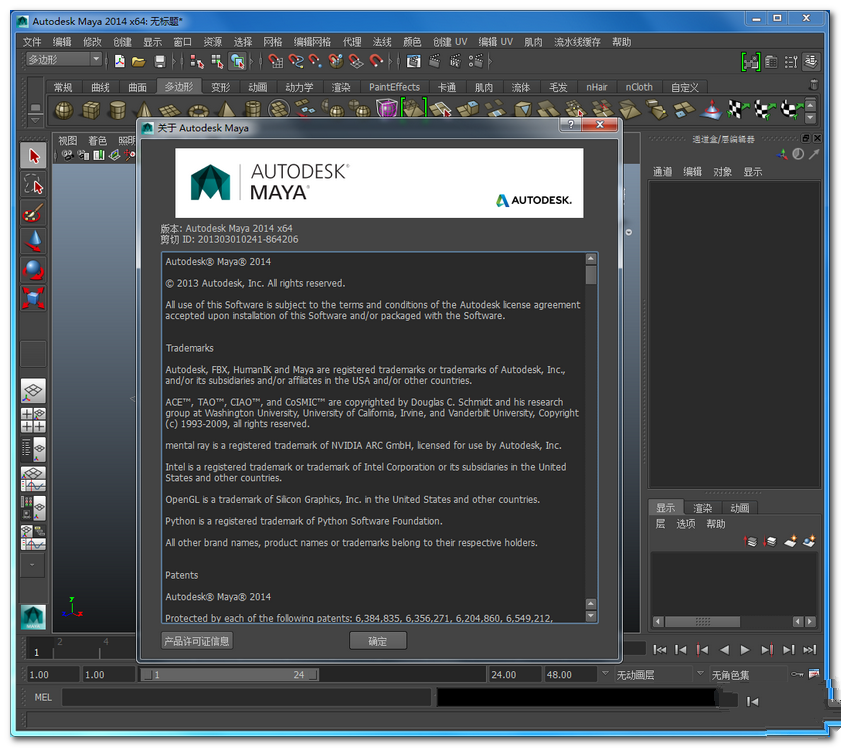This screenshot has width=841, height=748.
Task: Select the Paint Selection tool
Action: point(33,213)
